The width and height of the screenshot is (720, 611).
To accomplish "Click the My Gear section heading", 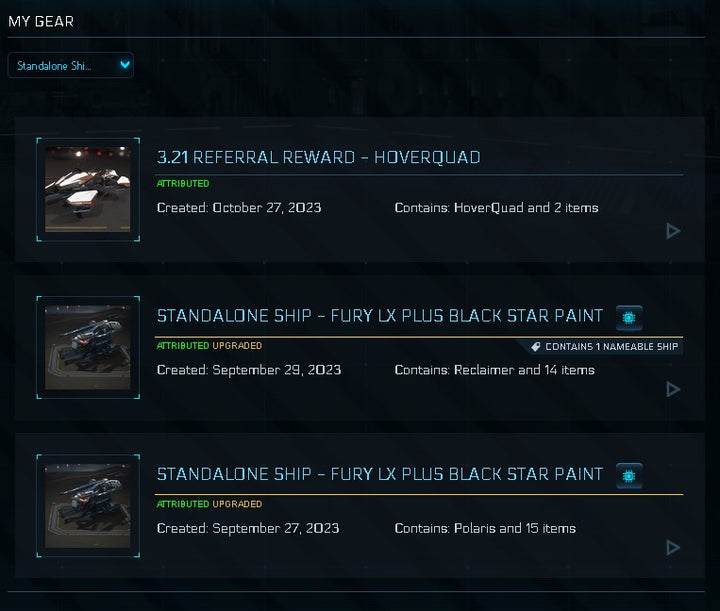I will [41, 21].
